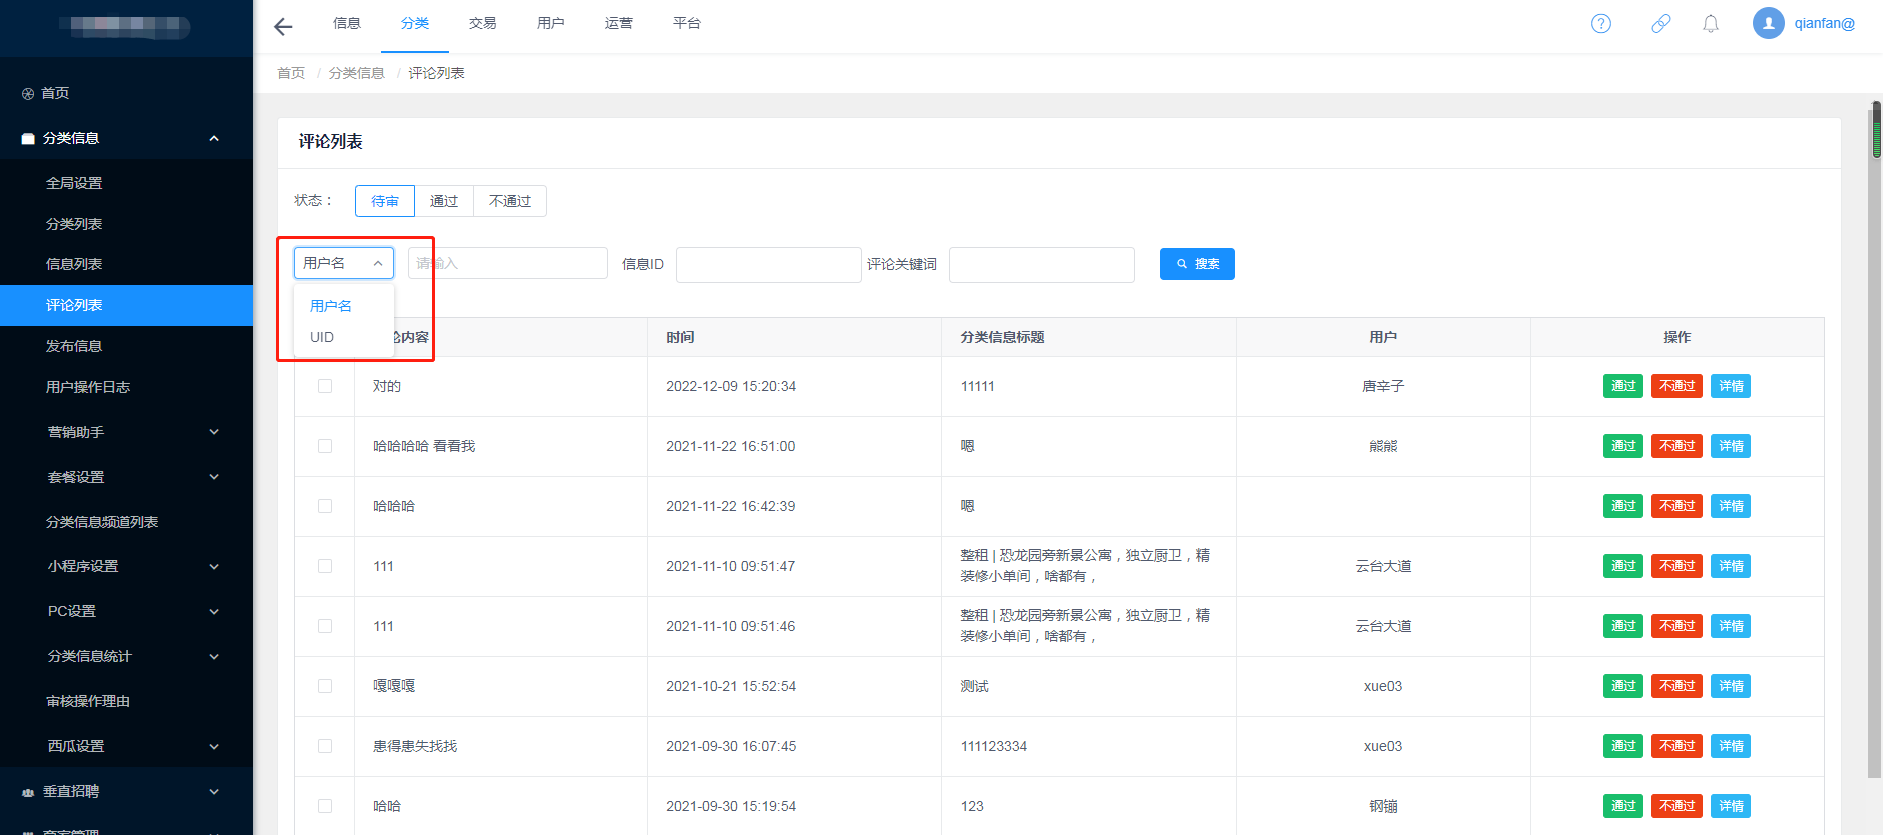Collapse the 分类信息 sidebar section chevron
The height and width of the screenshot is (835, 1883).
click(214, 139)
